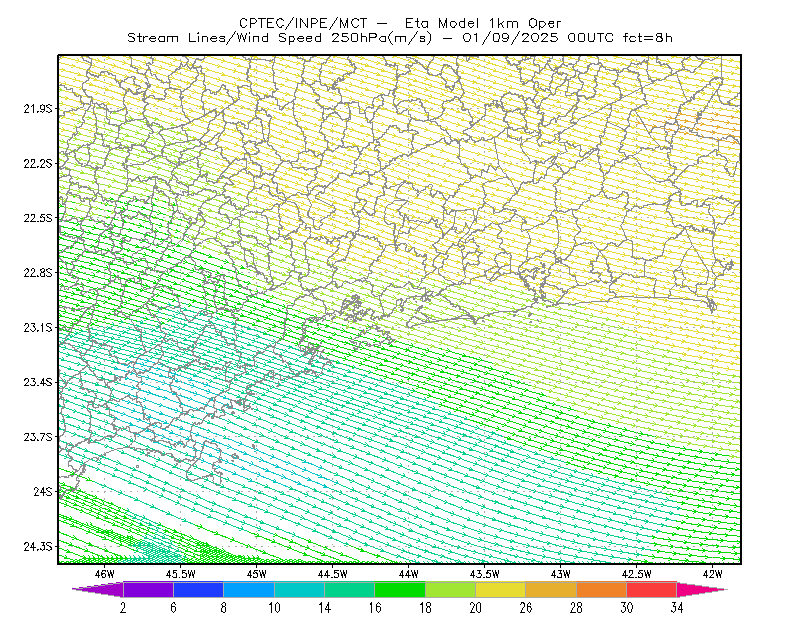Click the longitude label 42W
800x618 pixels.
tap(713, 574)
